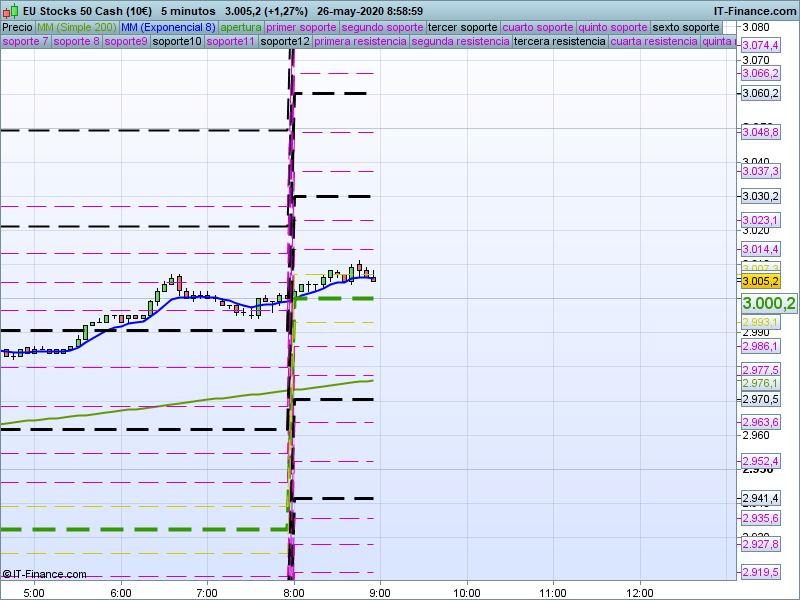Click the orange 3.005,2 current price tag
Screen dimensions: 800x600
tap(760, 282)
